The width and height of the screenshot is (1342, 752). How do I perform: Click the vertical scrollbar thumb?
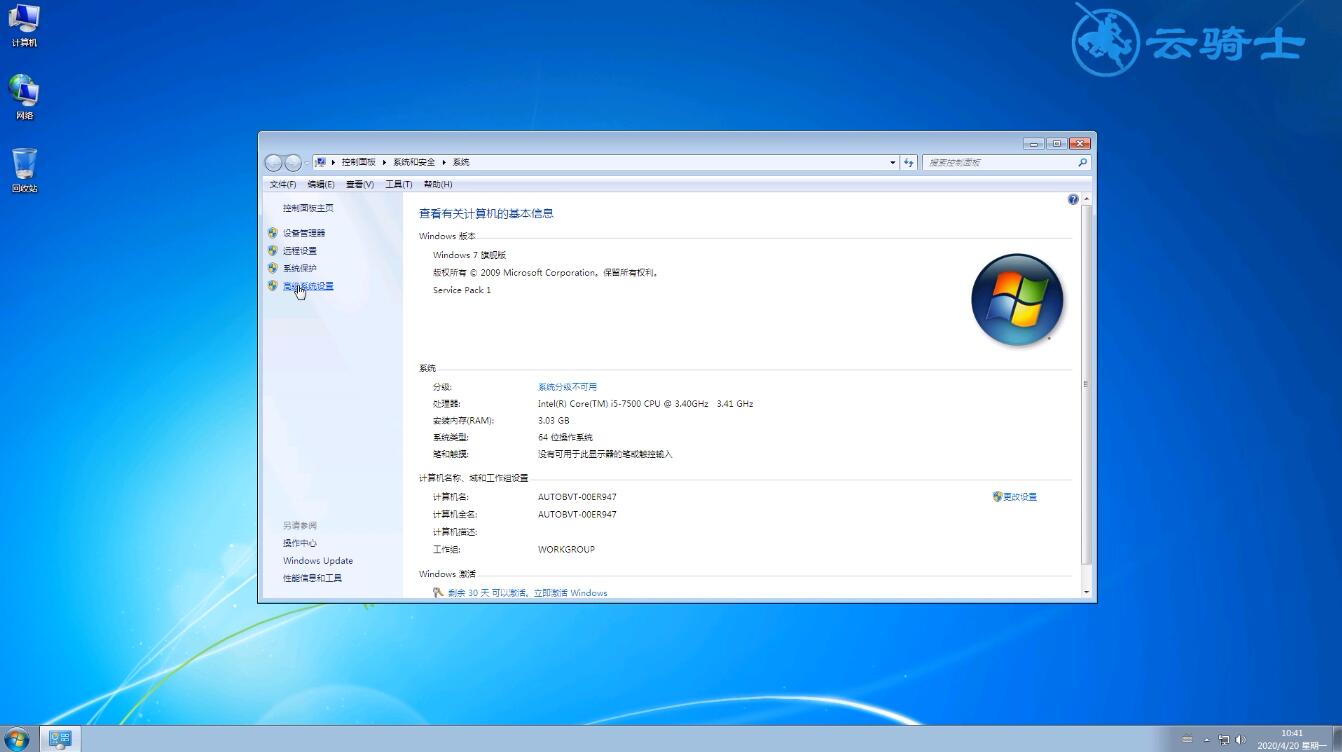pos(1087,385)
